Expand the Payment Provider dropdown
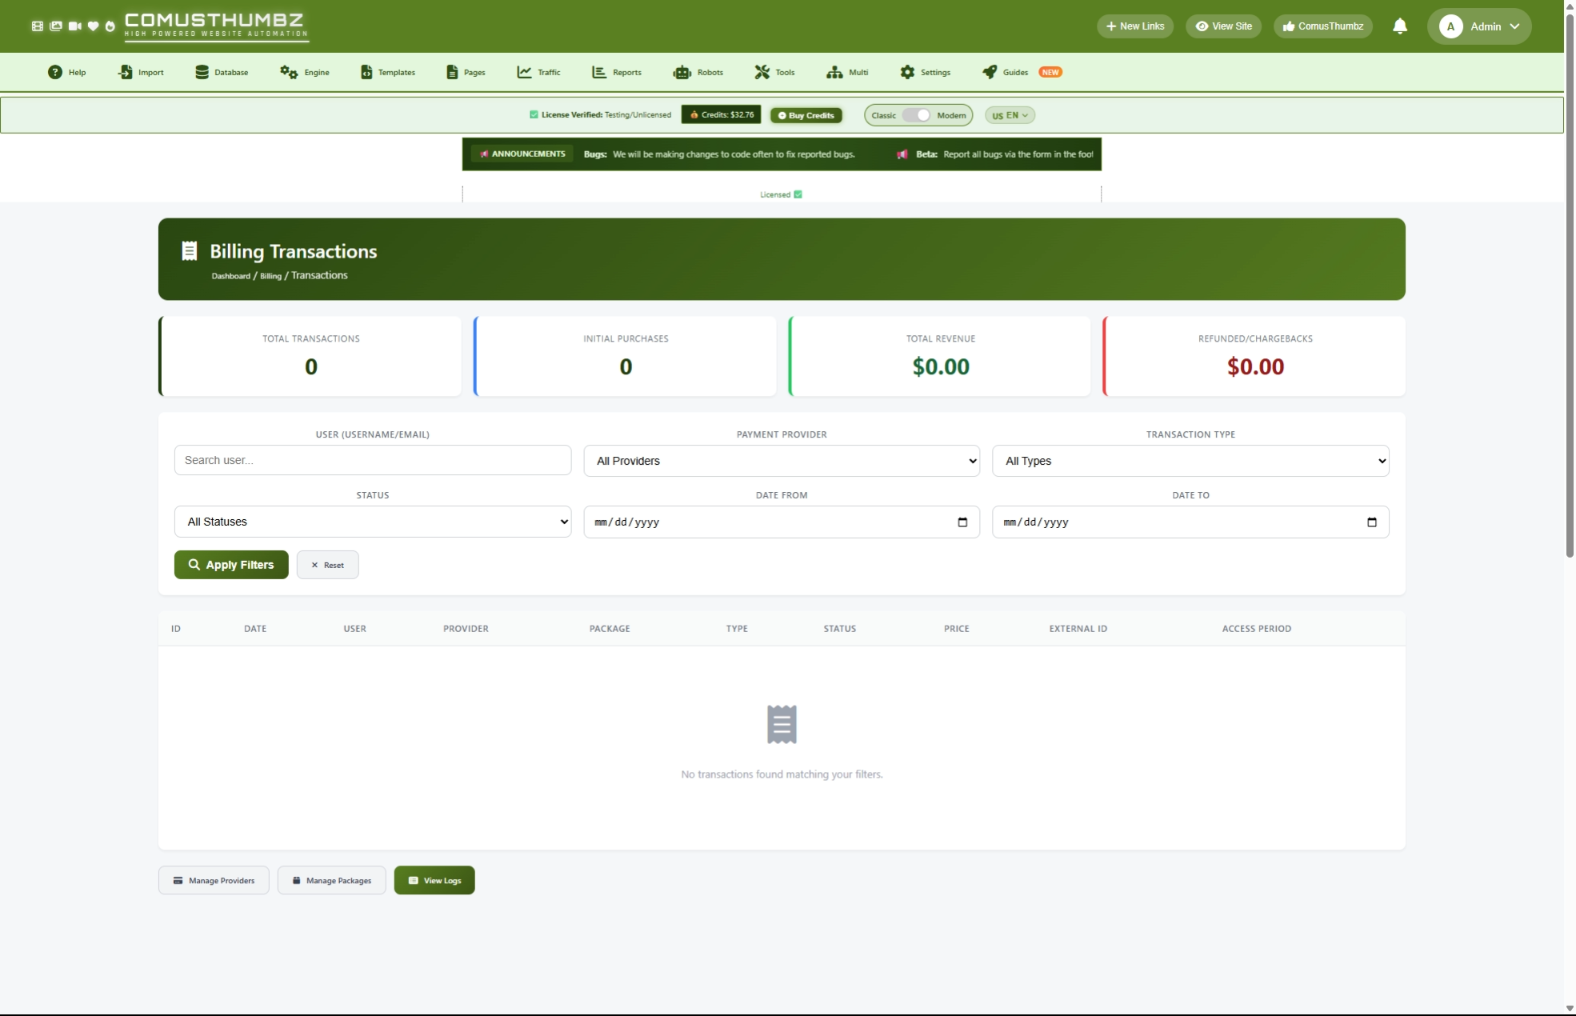This screenshot has width=1576, height=1016. click(x=781, y=461)
